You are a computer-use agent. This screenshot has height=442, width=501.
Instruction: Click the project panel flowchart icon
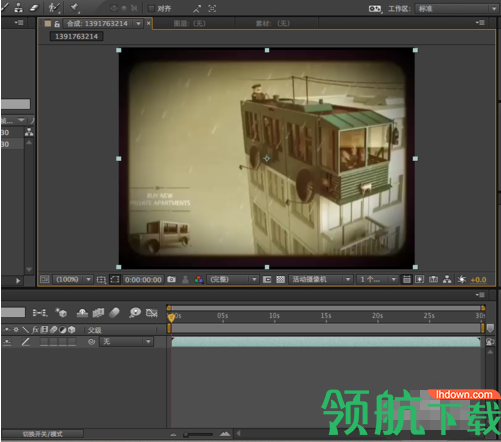coord(29,132)
